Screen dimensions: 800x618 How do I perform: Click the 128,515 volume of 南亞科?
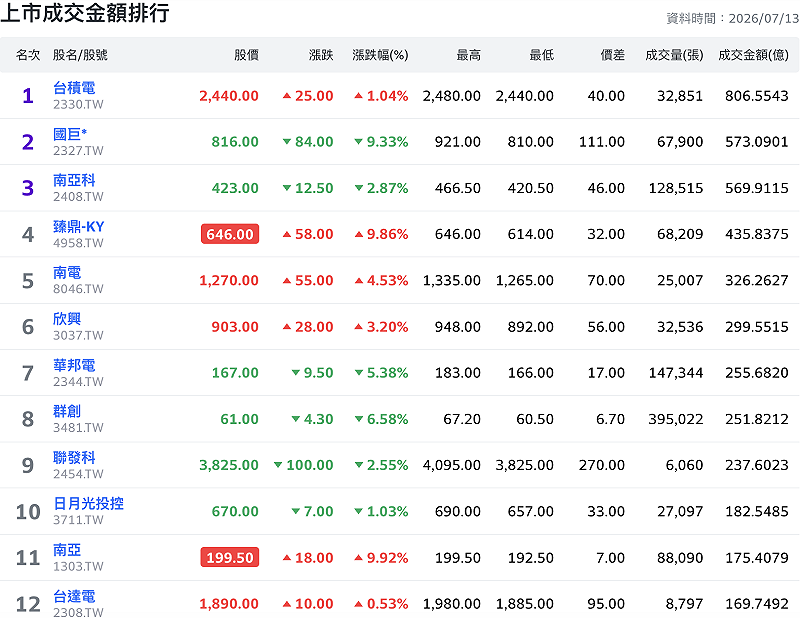click(676, 188)
